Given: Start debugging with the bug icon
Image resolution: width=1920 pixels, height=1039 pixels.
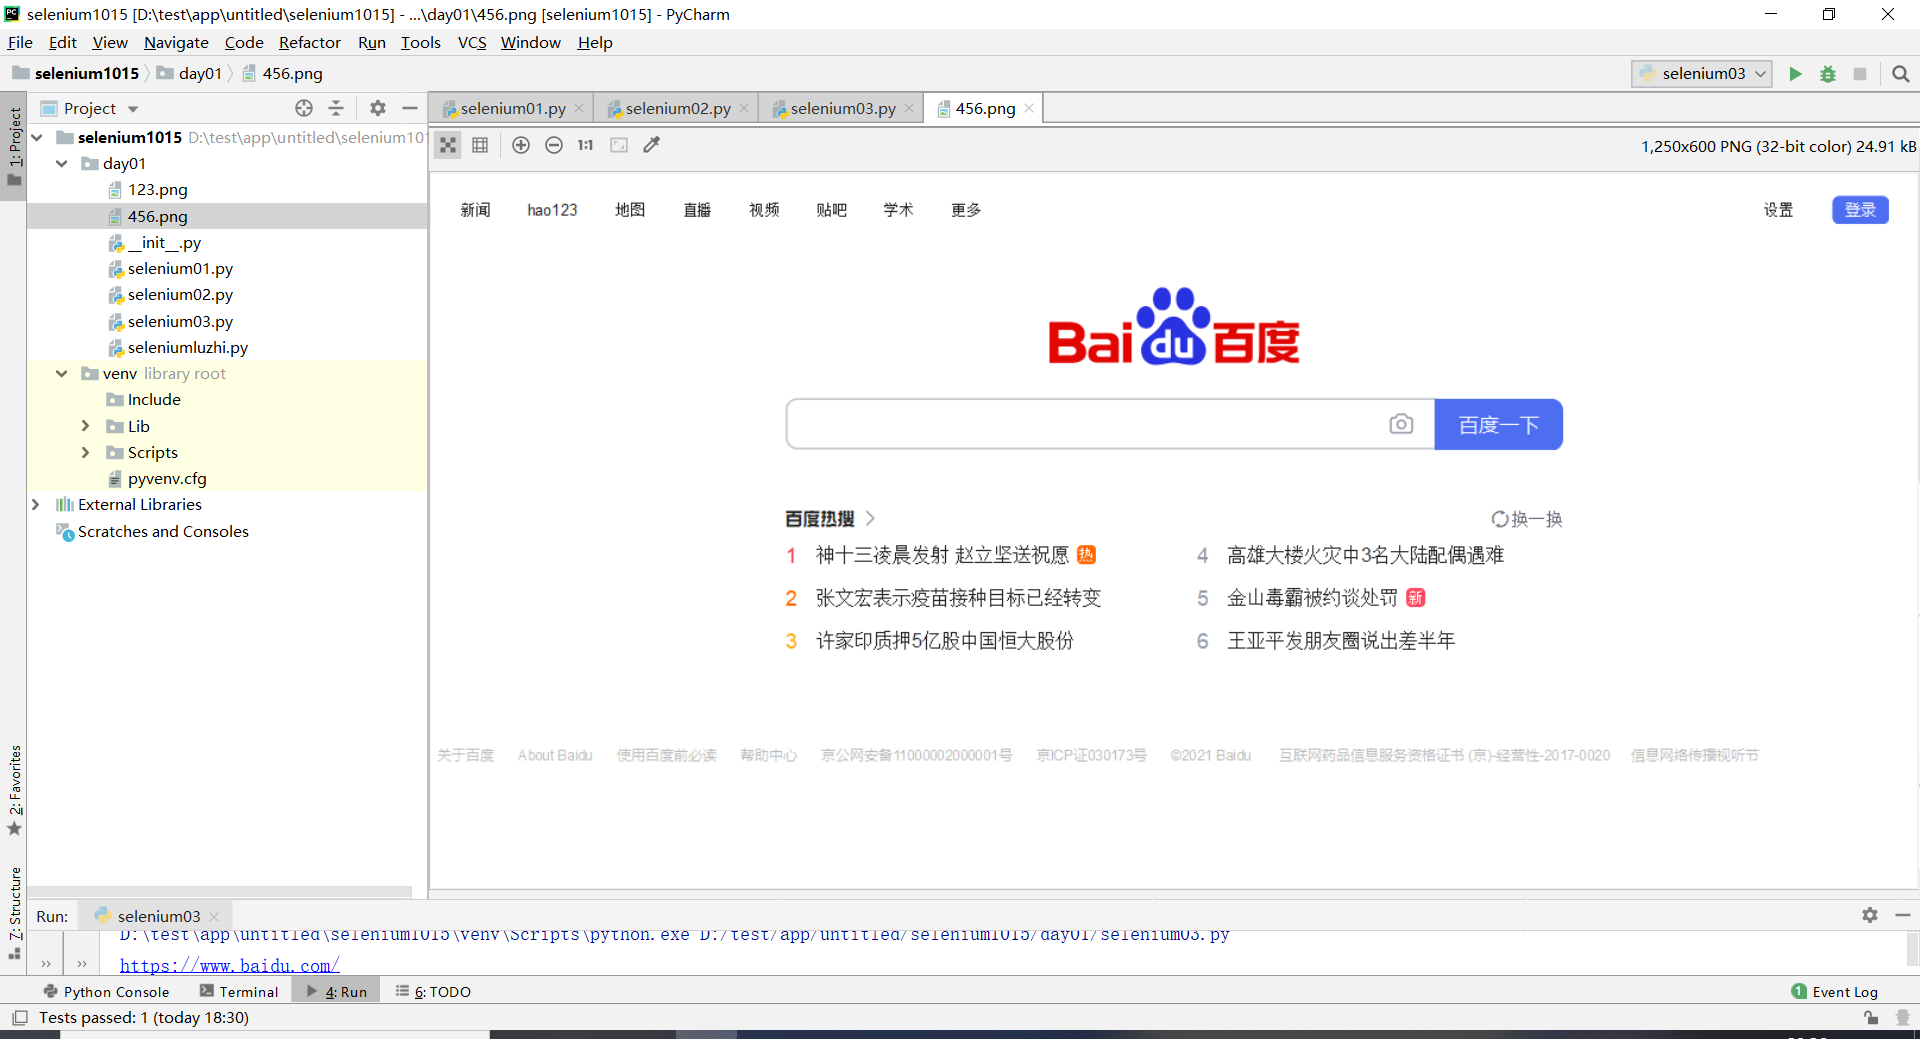Looking at the screenshot, I should click(1828, 74).
